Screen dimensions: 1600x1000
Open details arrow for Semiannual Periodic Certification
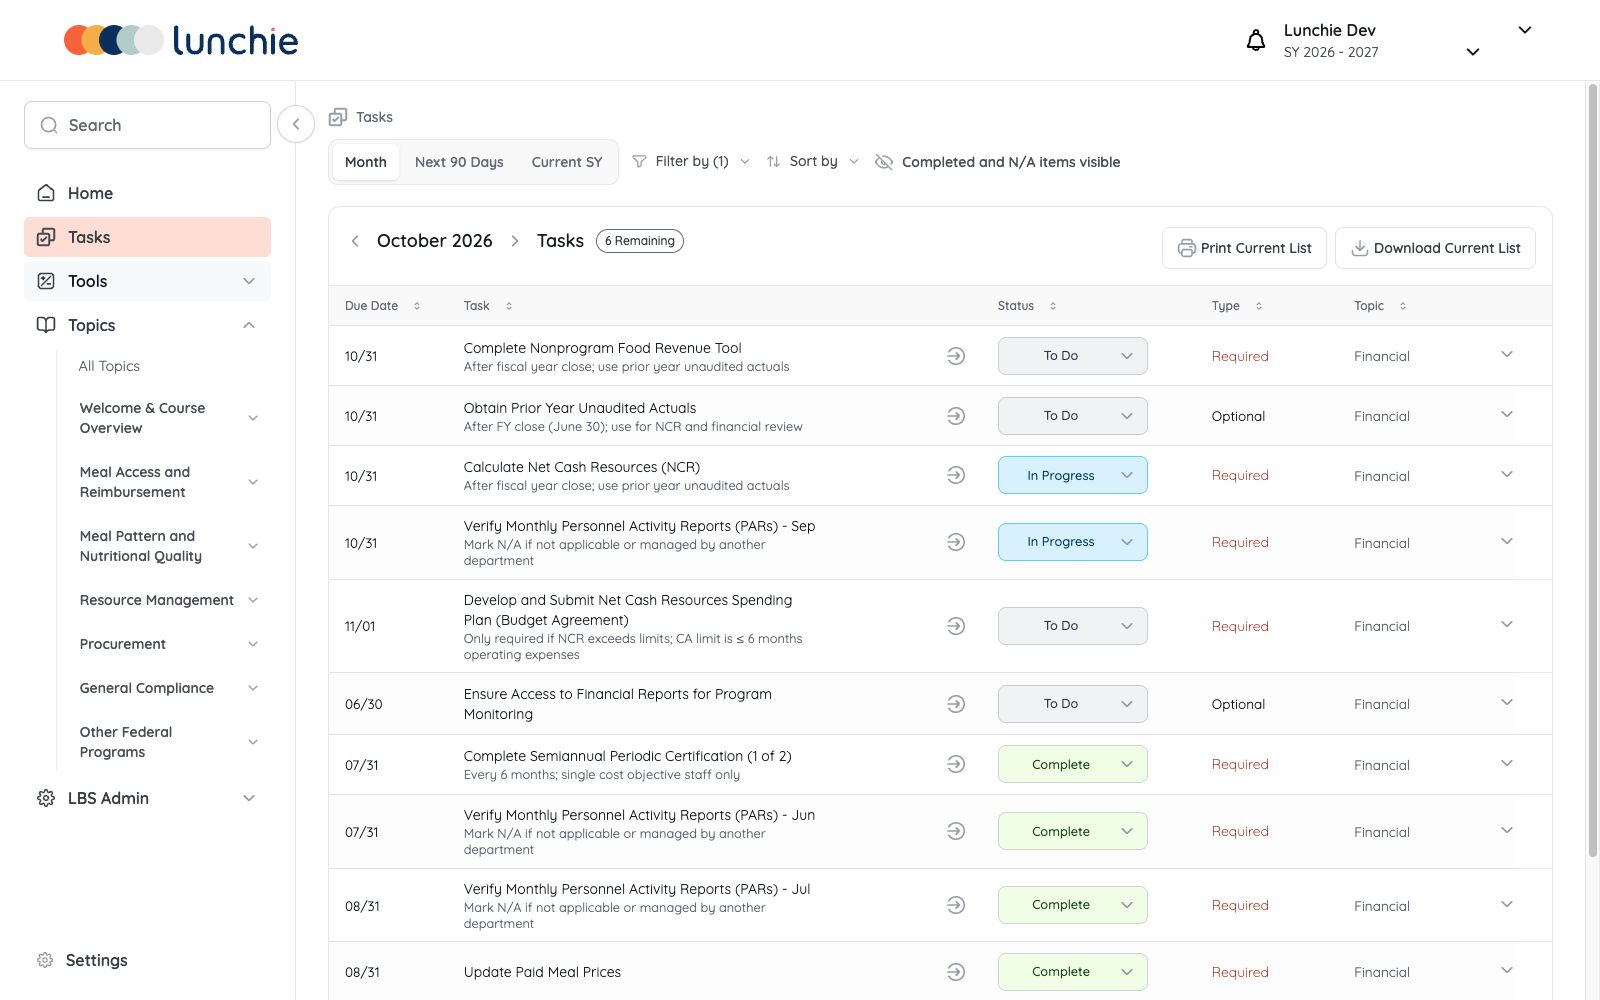(956, 764)
